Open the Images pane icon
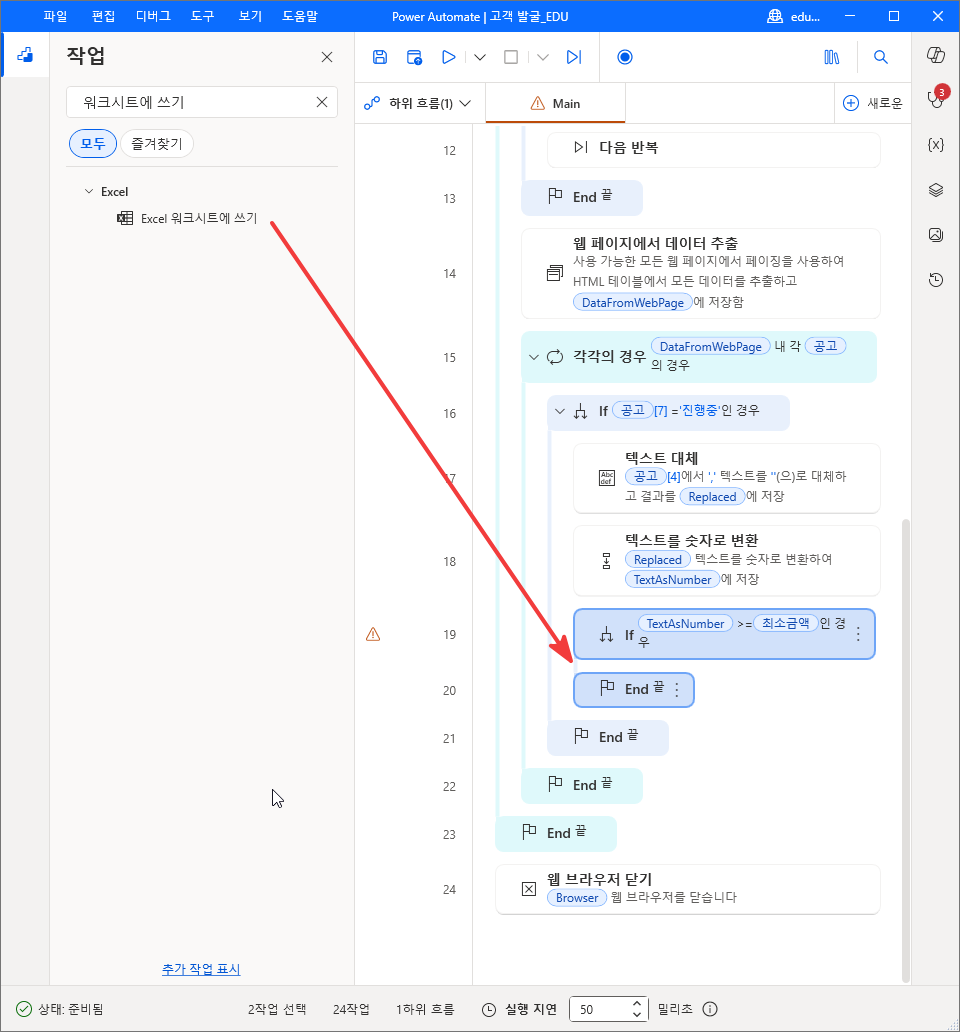The image size is (960, 1032). tap(936, 235)
